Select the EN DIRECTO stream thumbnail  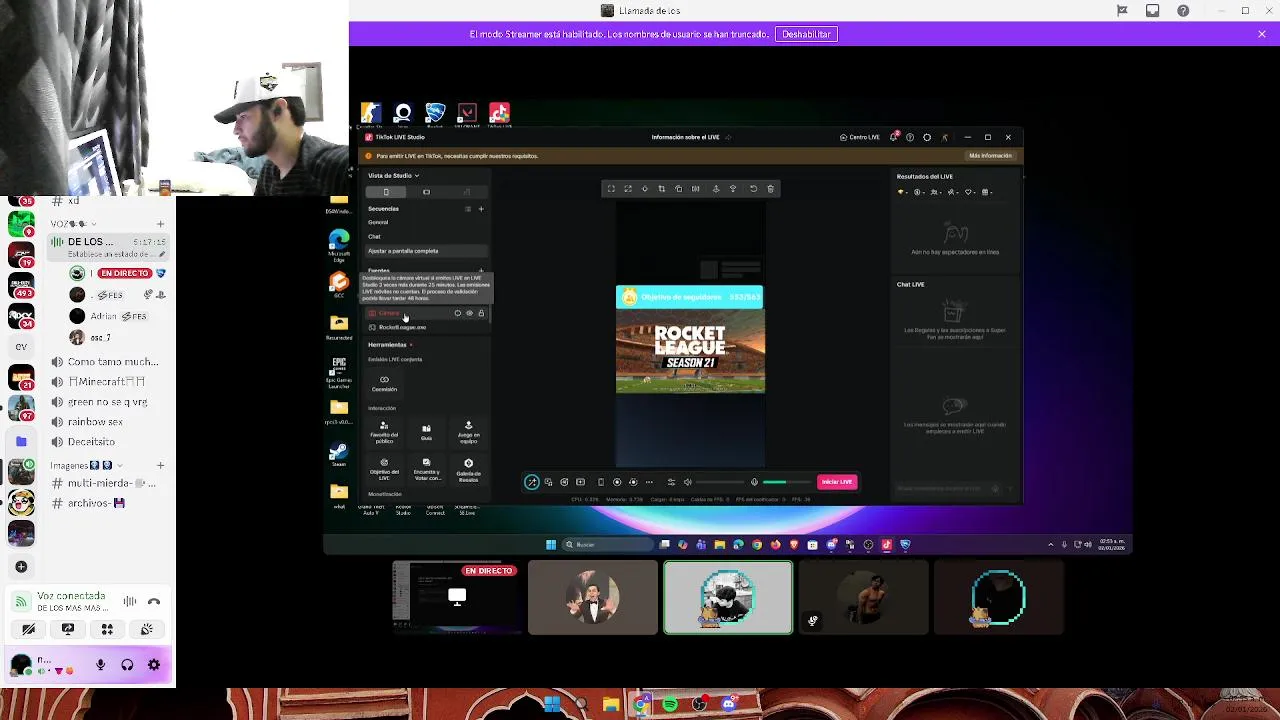coord(456,597)
